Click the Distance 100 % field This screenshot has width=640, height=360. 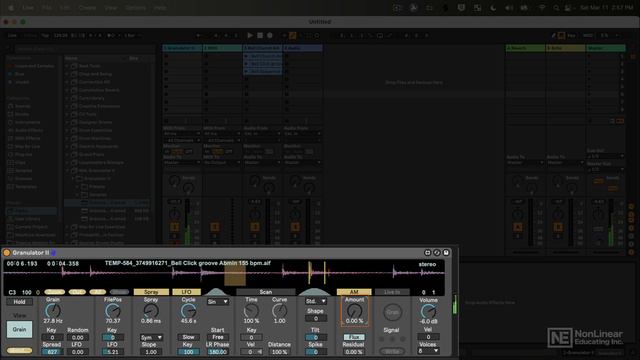click(x=279, y=352)
